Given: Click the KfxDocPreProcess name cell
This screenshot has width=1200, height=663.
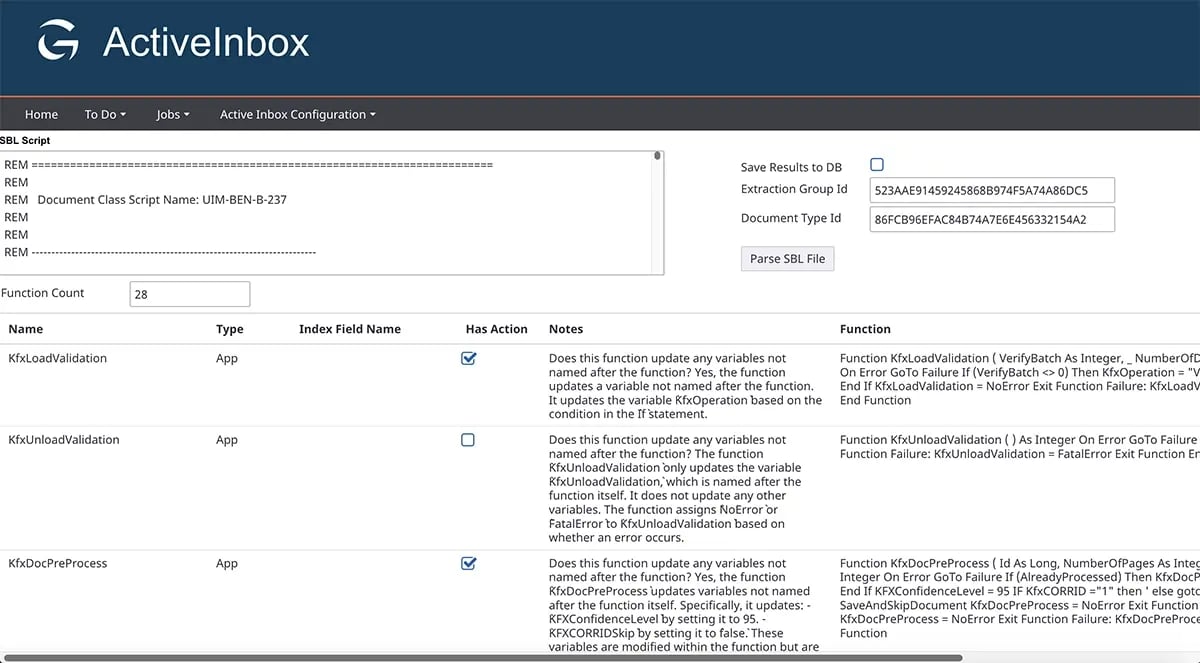Looking at the screenshot, I should [58, 564].
